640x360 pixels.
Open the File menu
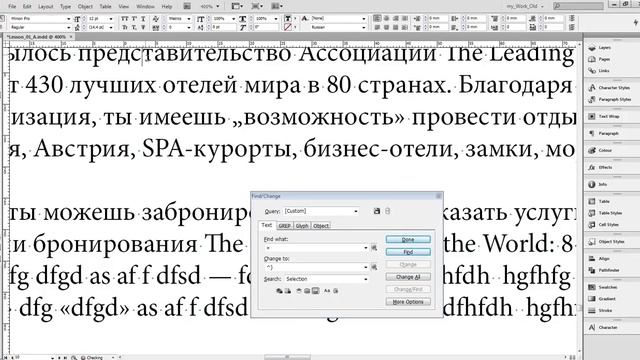[x=12, y=7]
